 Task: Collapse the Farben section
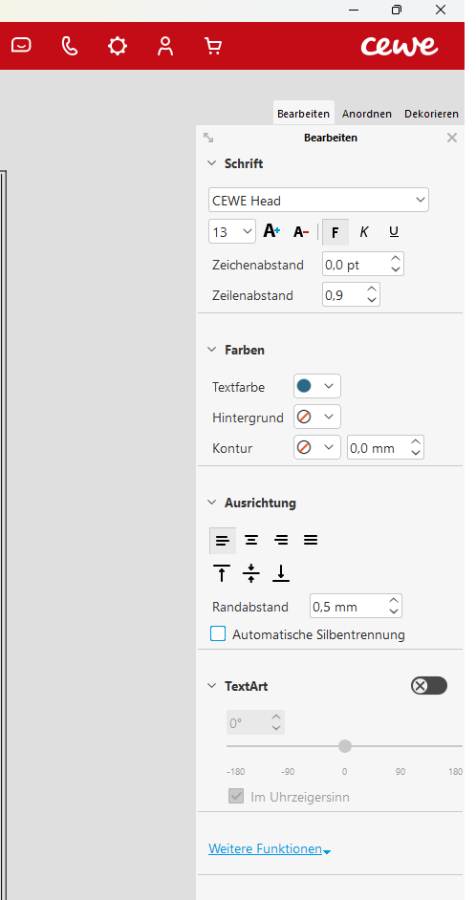coord(212,350)
